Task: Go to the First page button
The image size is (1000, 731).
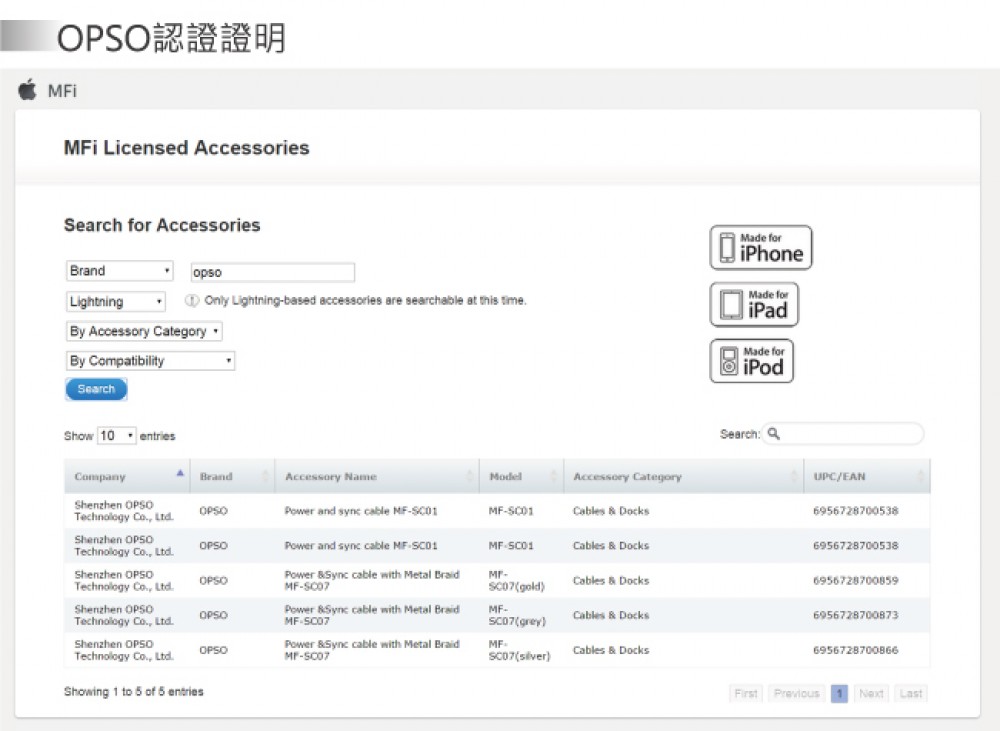Action: point(746,693)
